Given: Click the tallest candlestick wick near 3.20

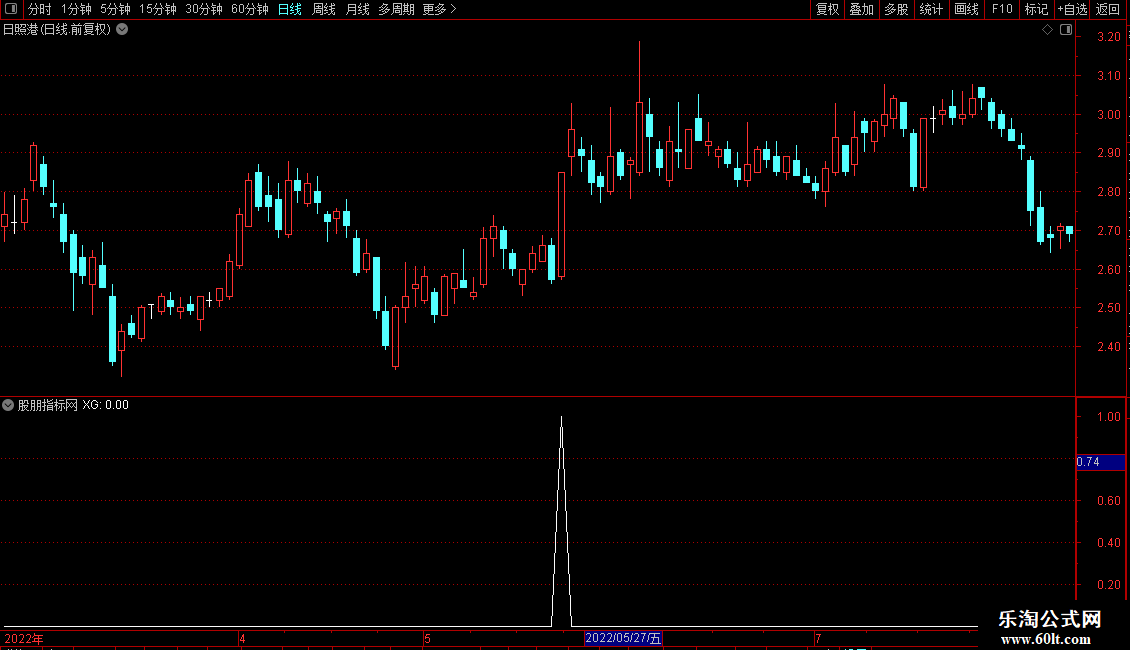Looking at the screenshot, I should click(639, 71).
